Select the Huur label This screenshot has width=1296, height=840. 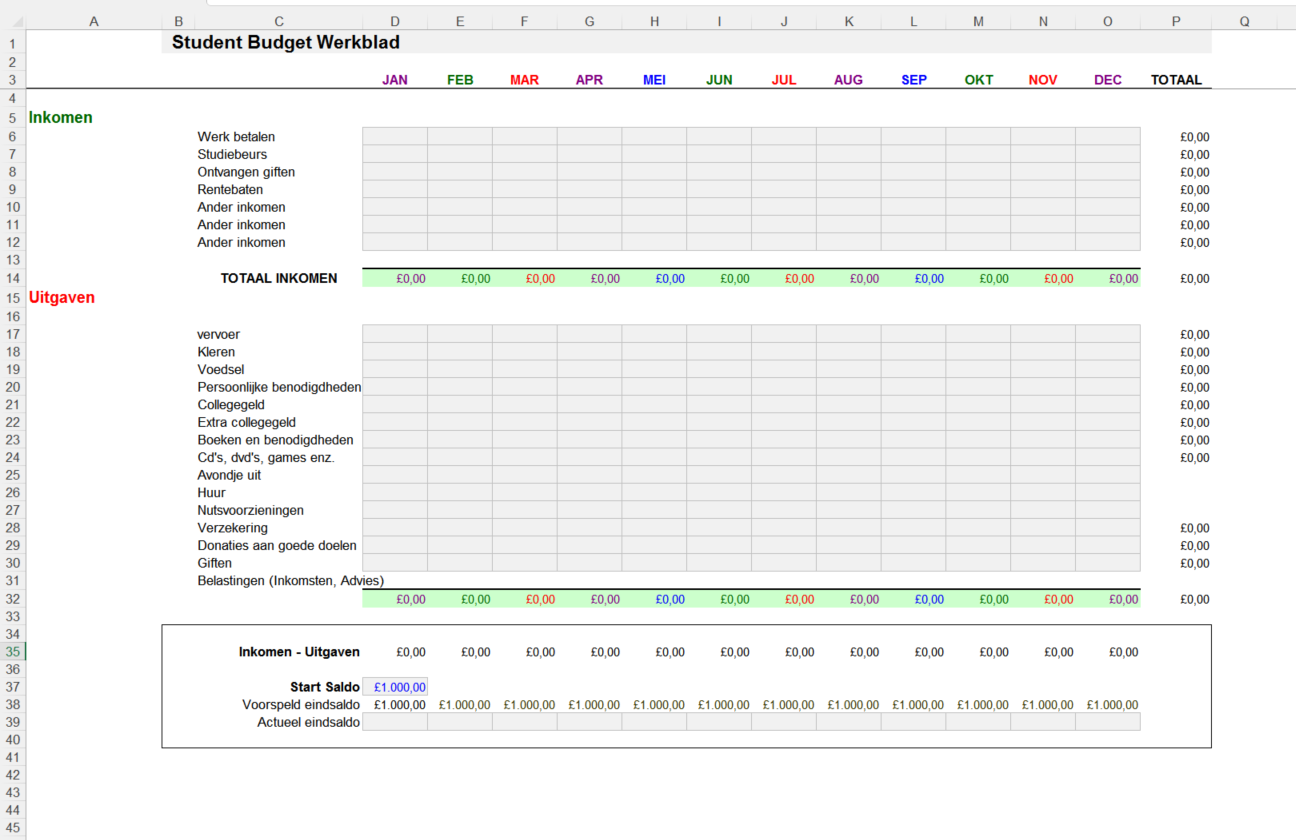point(211,493)
